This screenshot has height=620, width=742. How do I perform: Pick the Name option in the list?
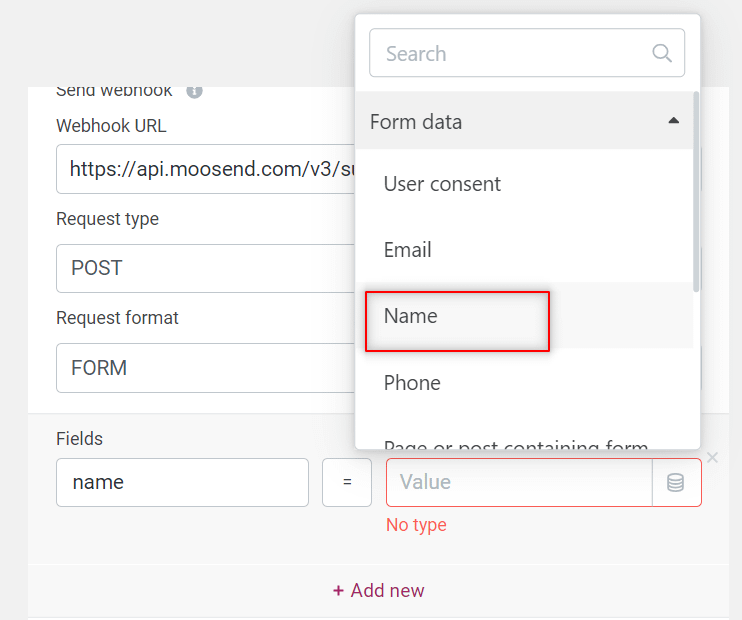pyautogui.click(x=411, y=316)
